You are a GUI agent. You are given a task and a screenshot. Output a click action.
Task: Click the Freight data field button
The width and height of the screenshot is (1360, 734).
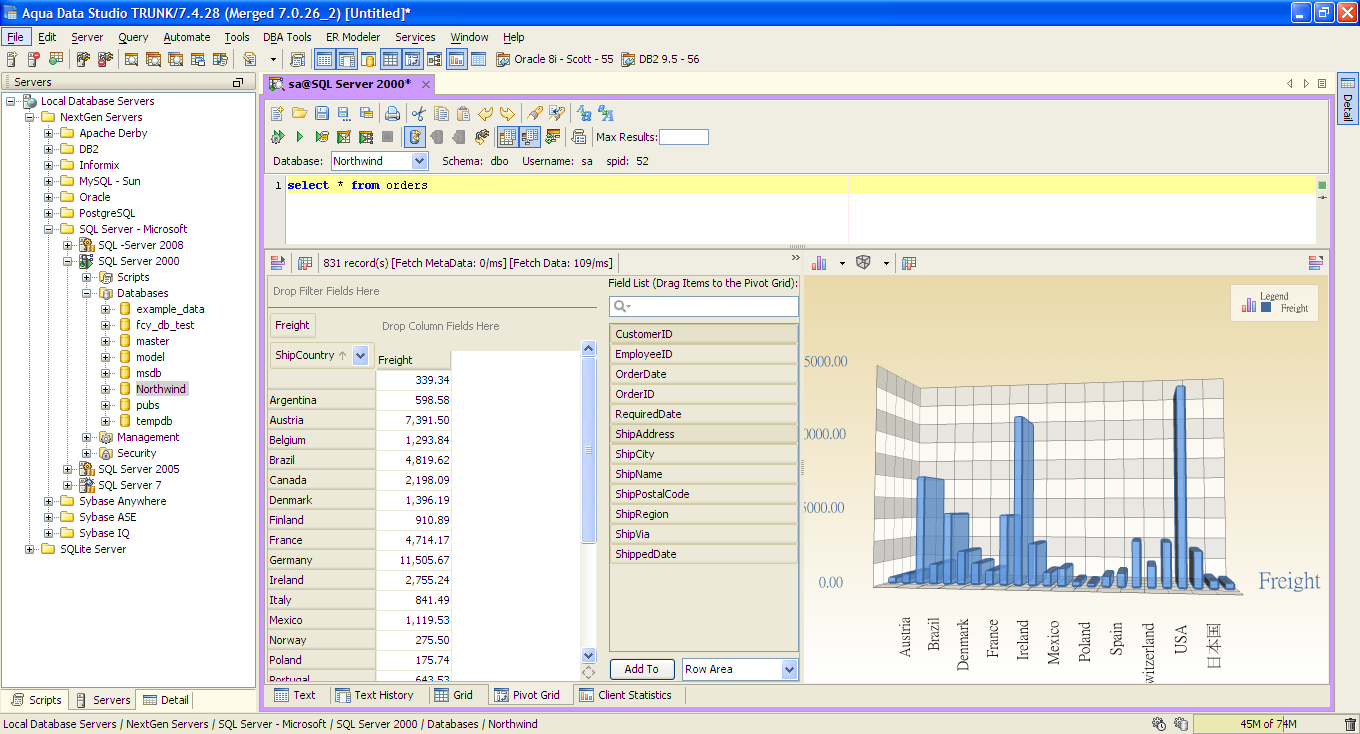tap(292, 325)
